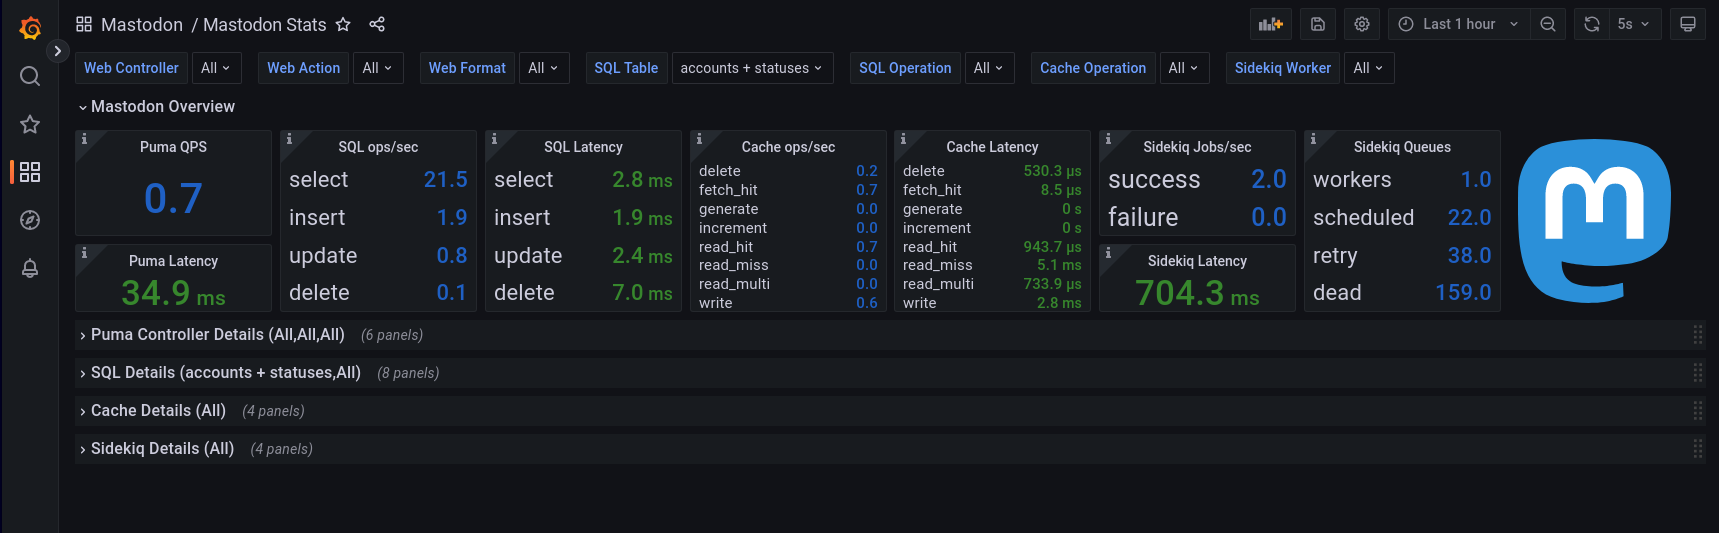Expand the left sidebar navigation

click(58, 50)
